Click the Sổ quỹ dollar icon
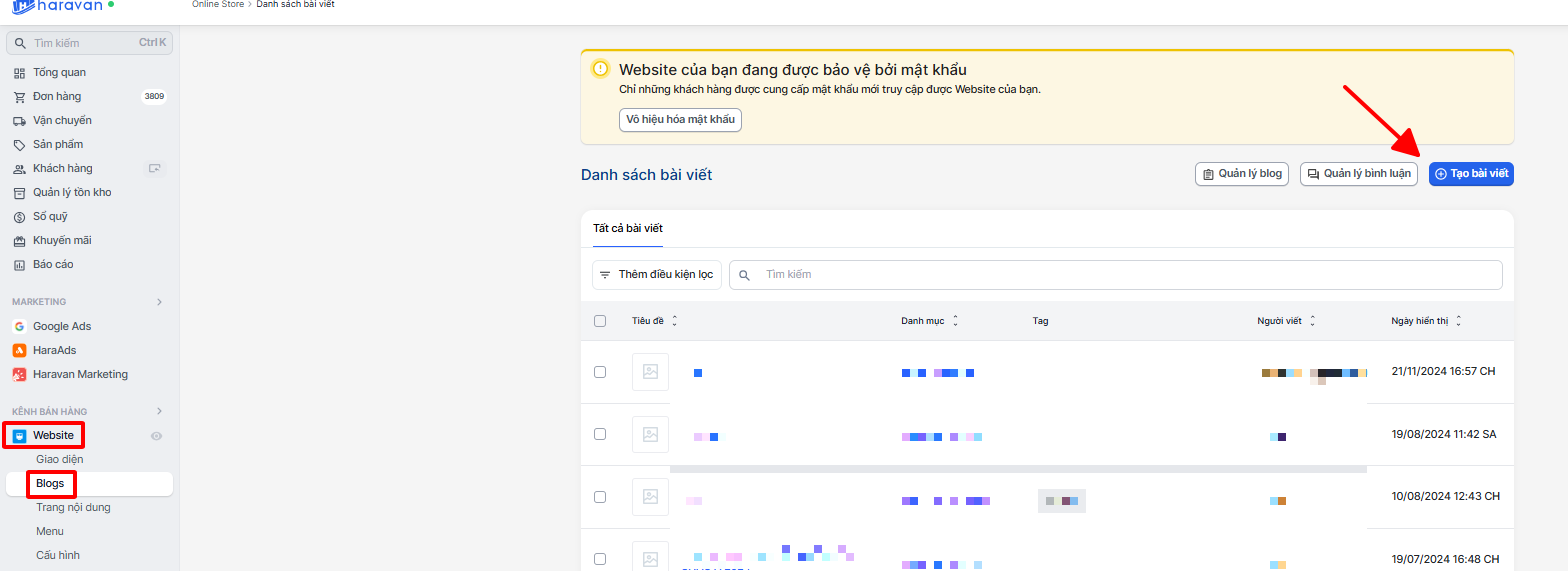This screenshot has width=1568, height=571. tap(19, 217)
